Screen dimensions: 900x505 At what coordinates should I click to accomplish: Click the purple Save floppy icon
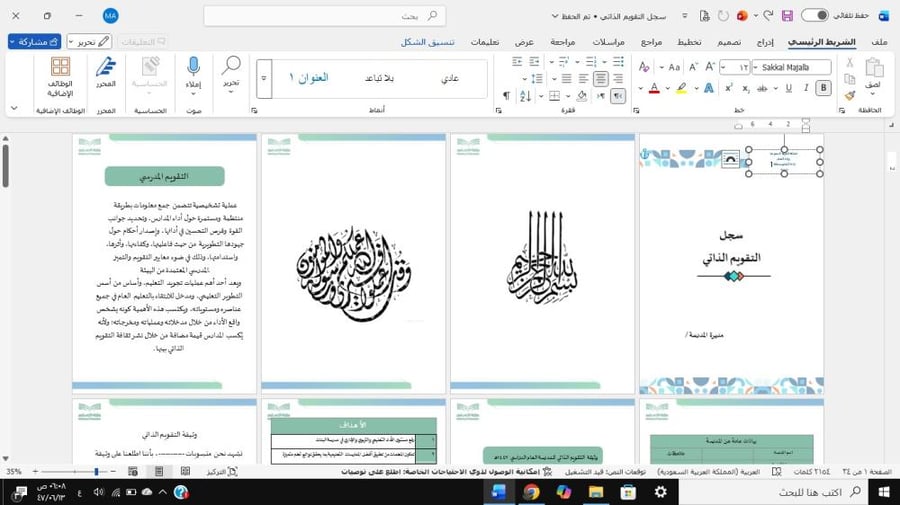click(787, 16)
